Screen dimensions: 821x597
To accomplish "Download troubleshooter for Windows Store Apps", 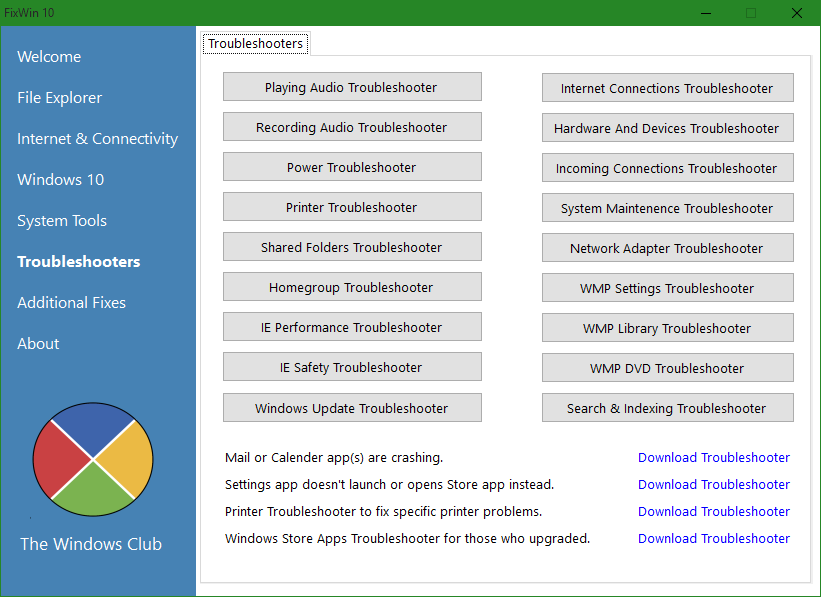I will coord(714,538).
